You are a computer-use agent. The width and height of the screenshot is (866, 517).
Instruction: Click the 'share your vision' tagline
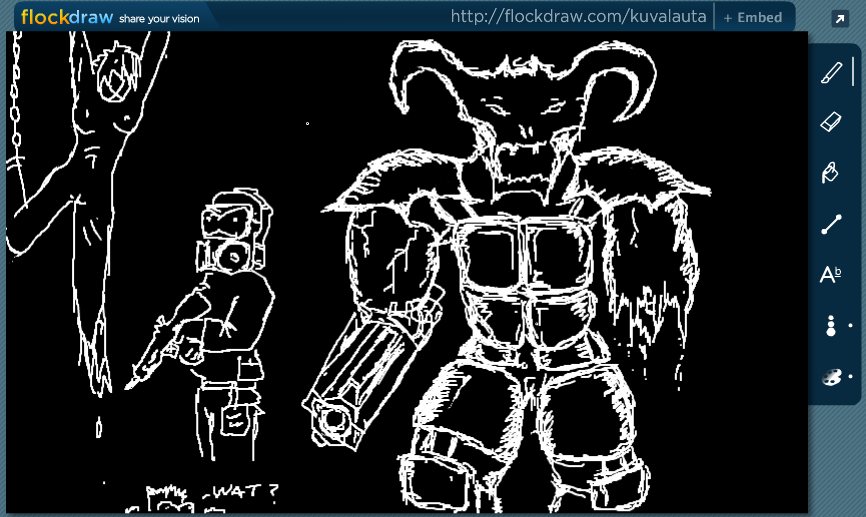point(159,19)
